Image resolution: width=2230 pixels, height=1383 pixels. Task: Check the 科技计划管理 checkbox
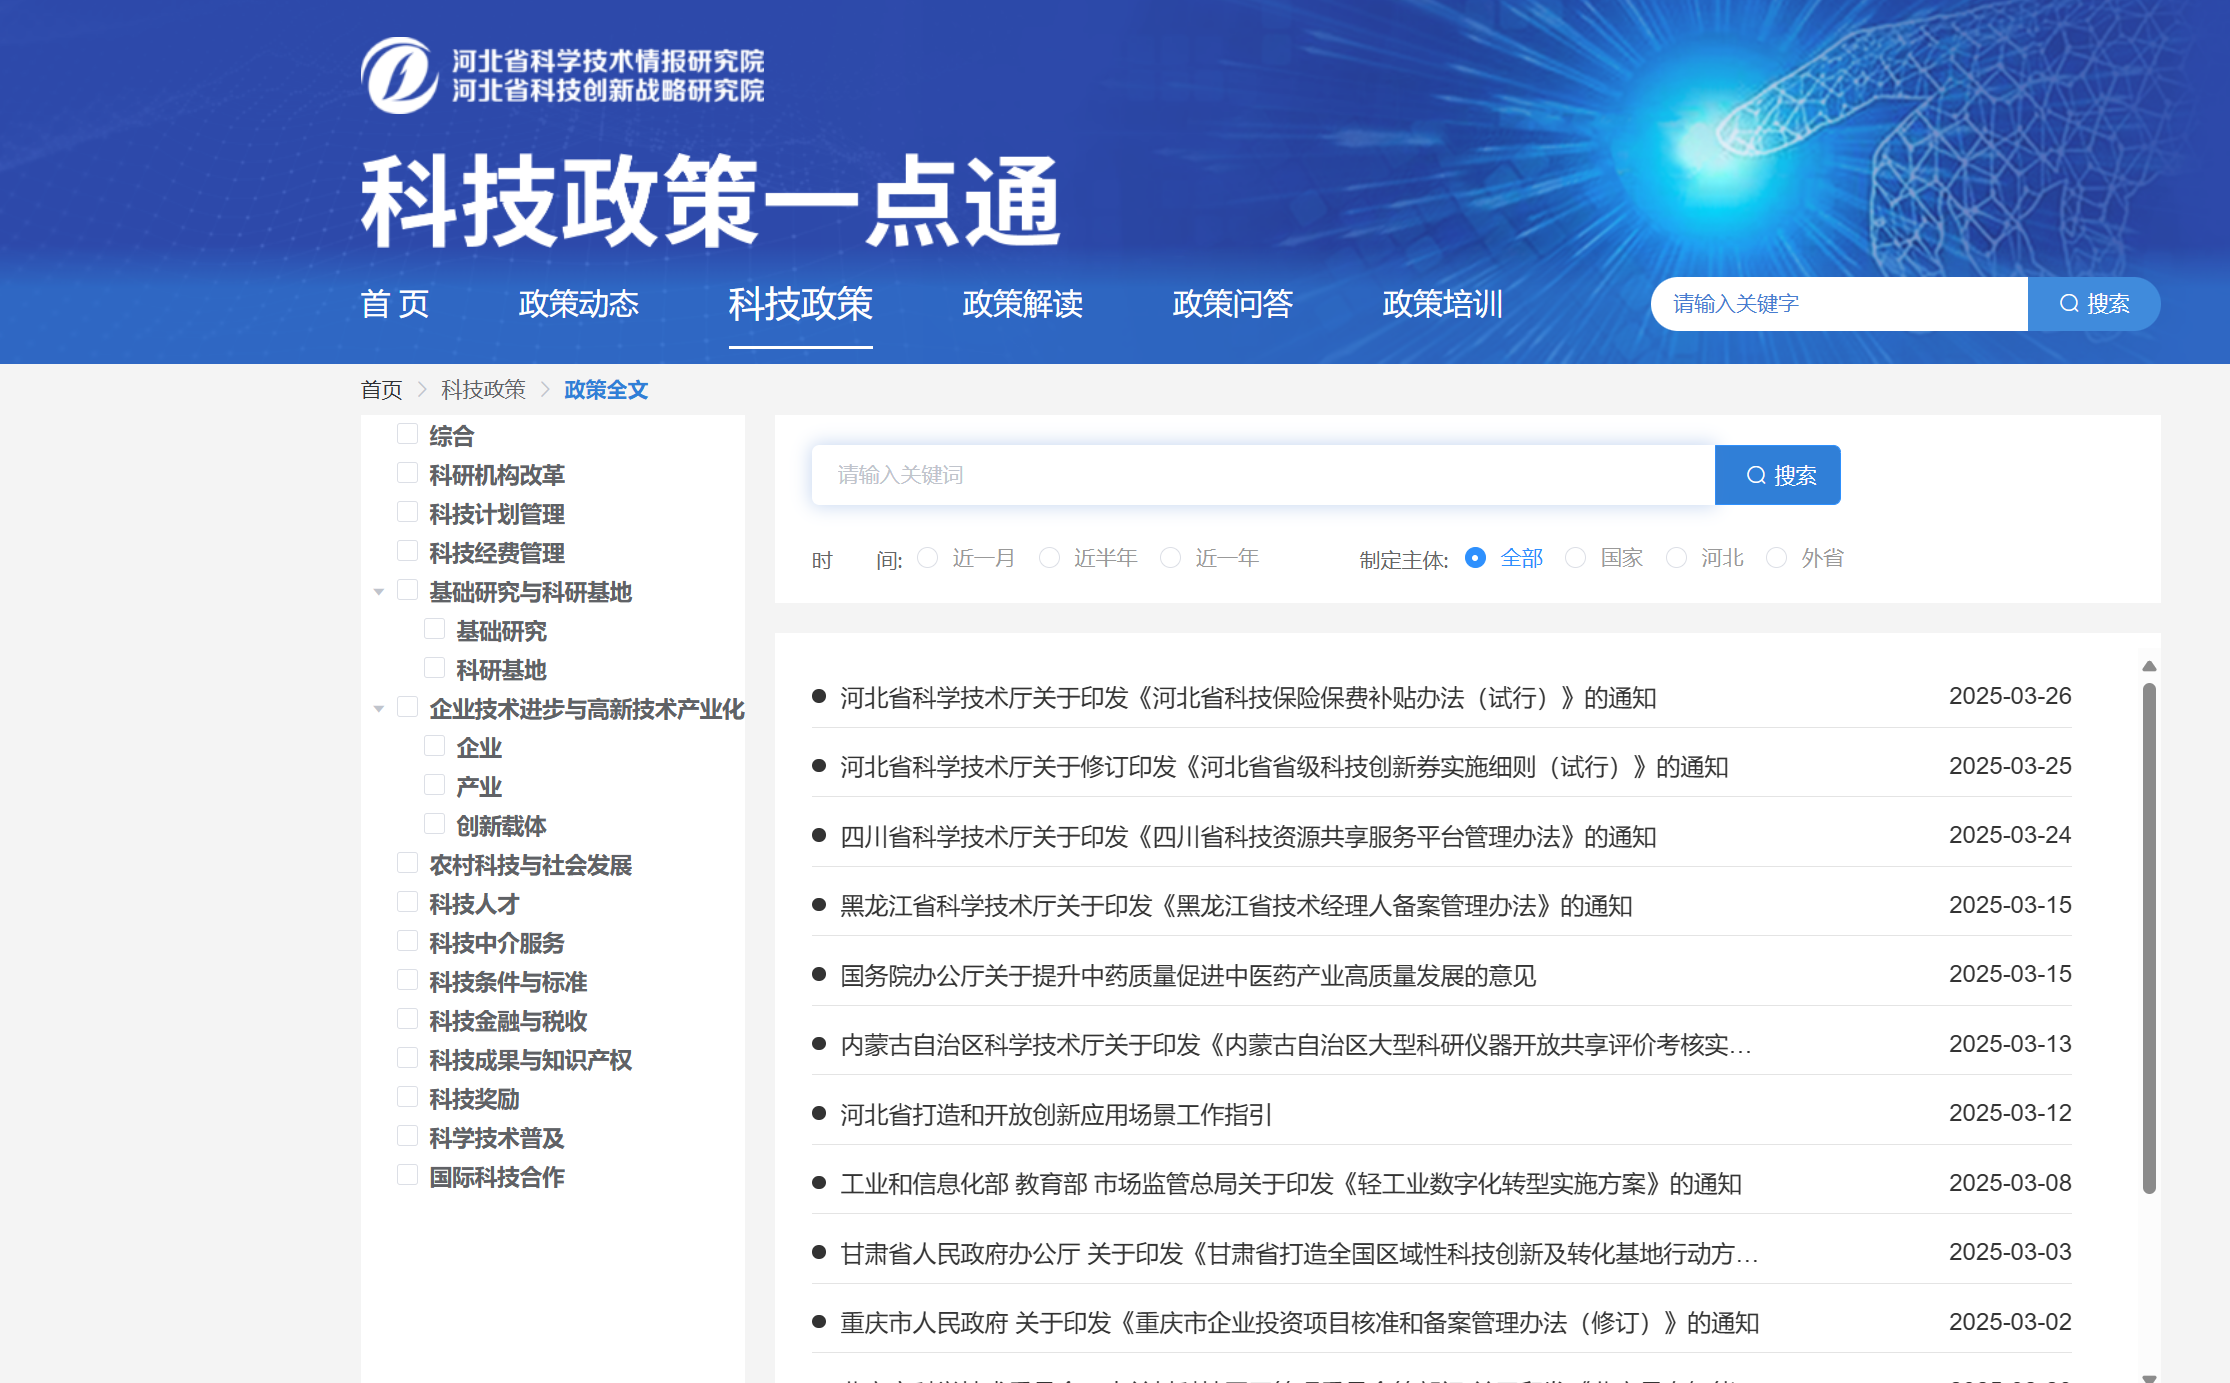pyautogui.click(x=407, y=512)
